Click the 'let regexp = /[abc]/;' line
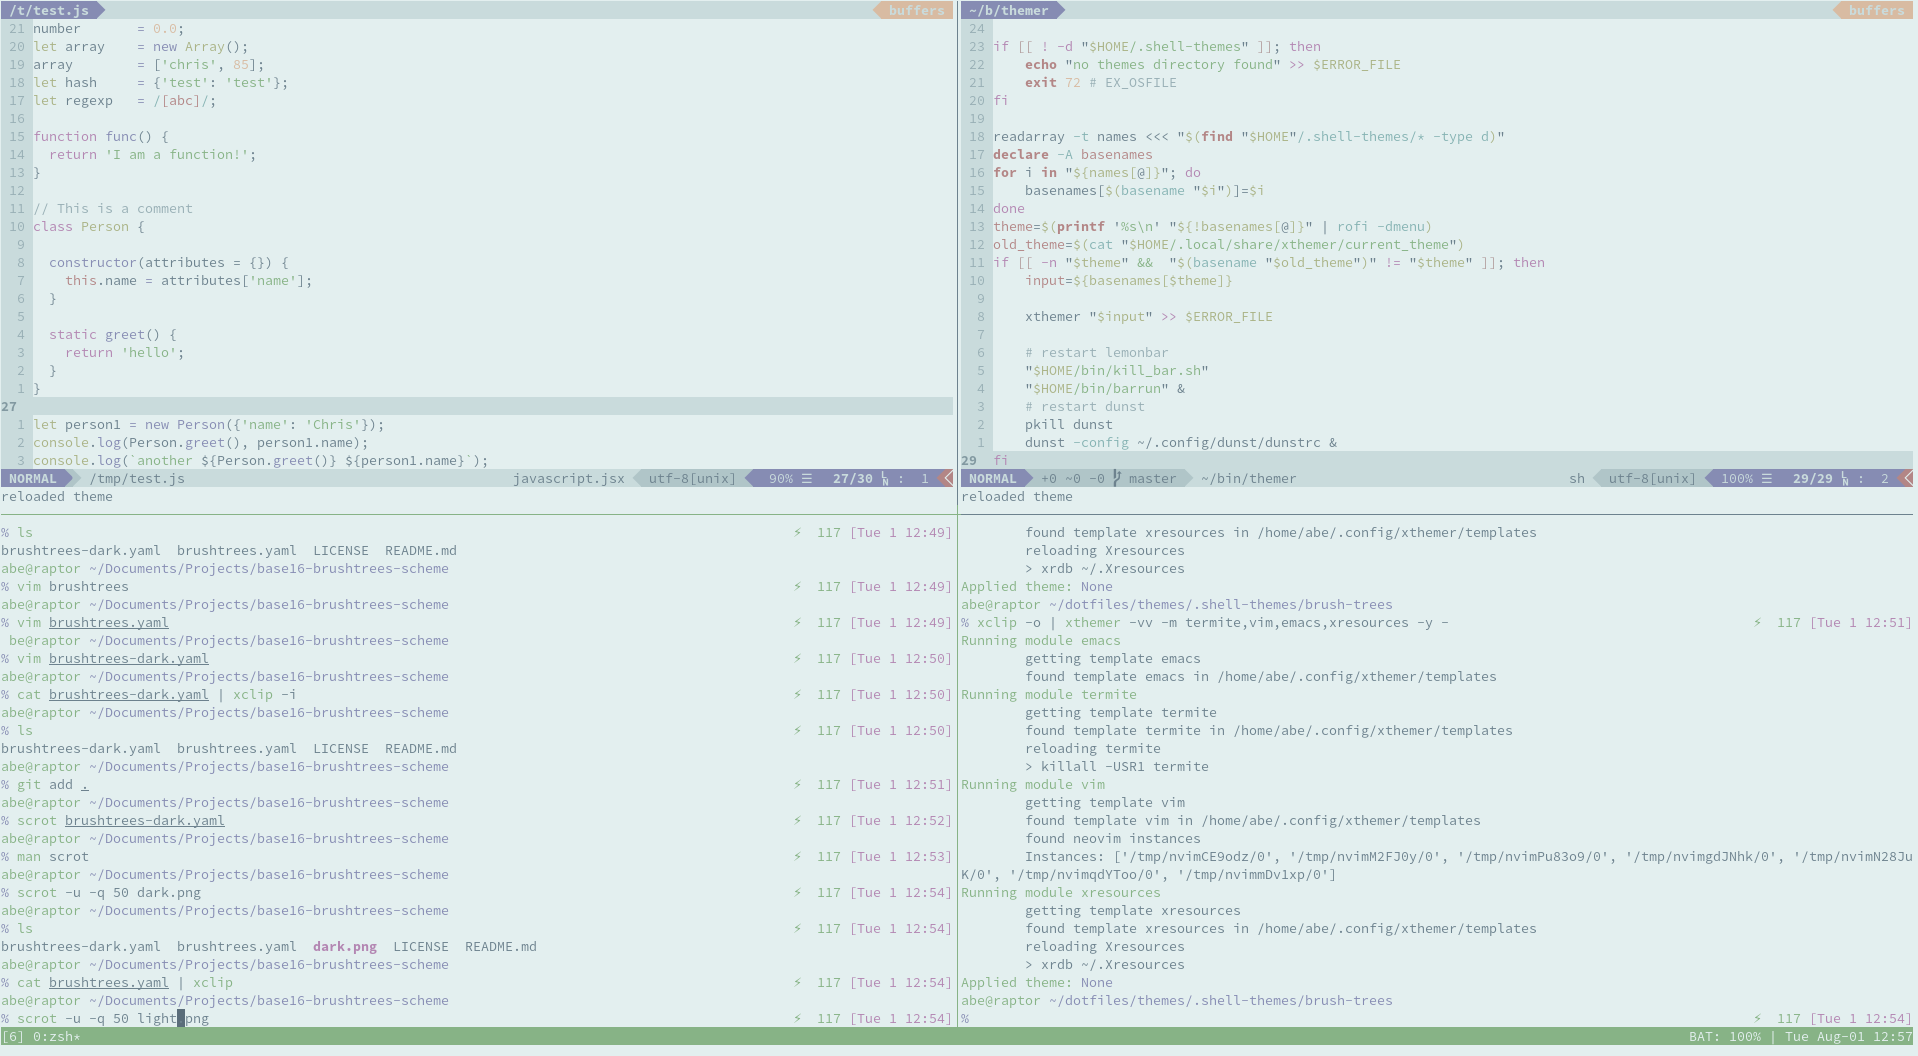Viewport: 1918px width, 1056px height. click(x=125, y=100)
